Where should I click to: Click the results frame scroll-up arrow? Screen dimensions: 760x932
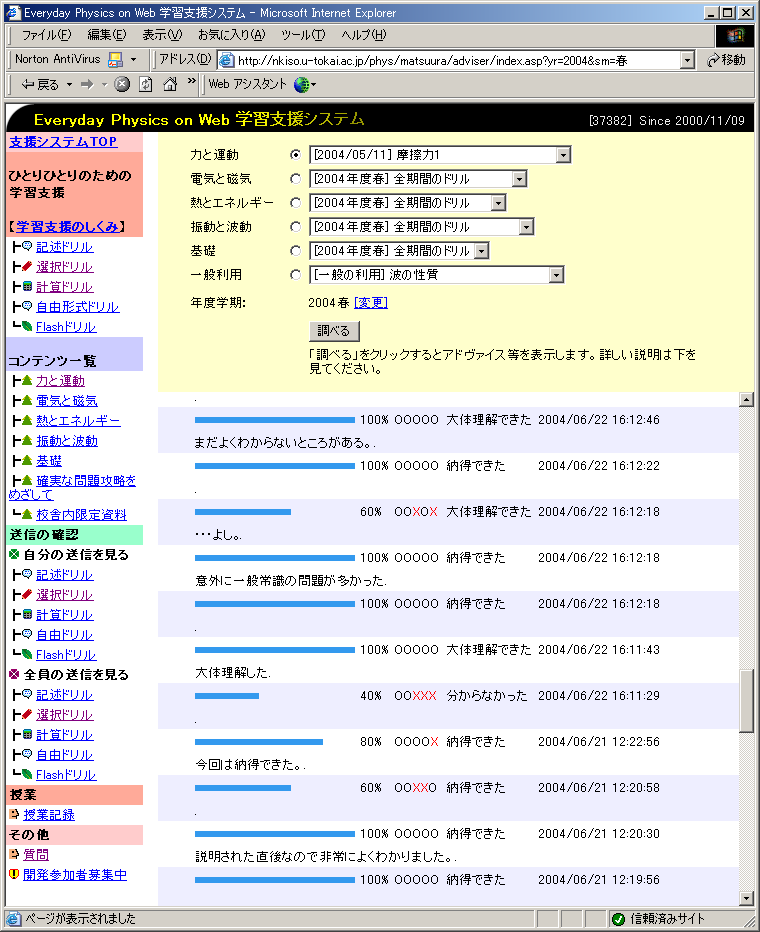[746, 399]
